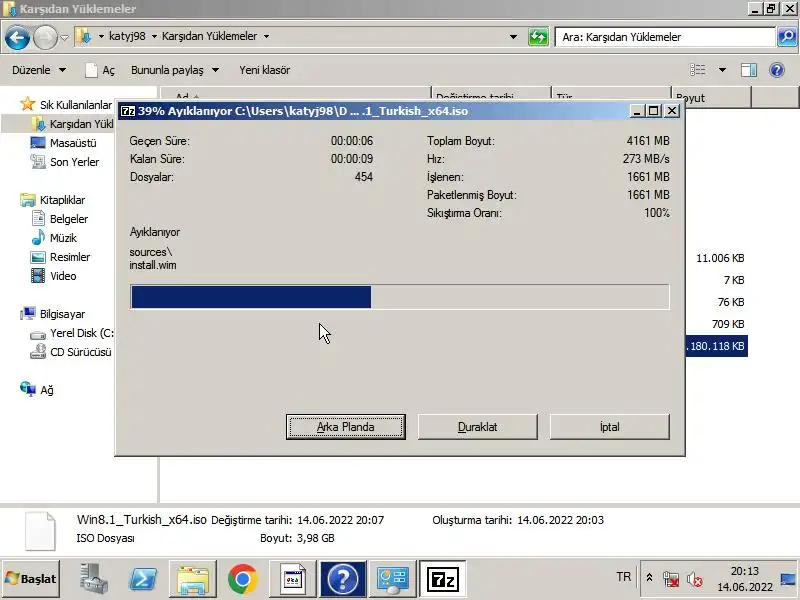The width and height of the screenshot is (800, 600).
Task: Show hidden tray icons arrow
Action: pos(649,578)
